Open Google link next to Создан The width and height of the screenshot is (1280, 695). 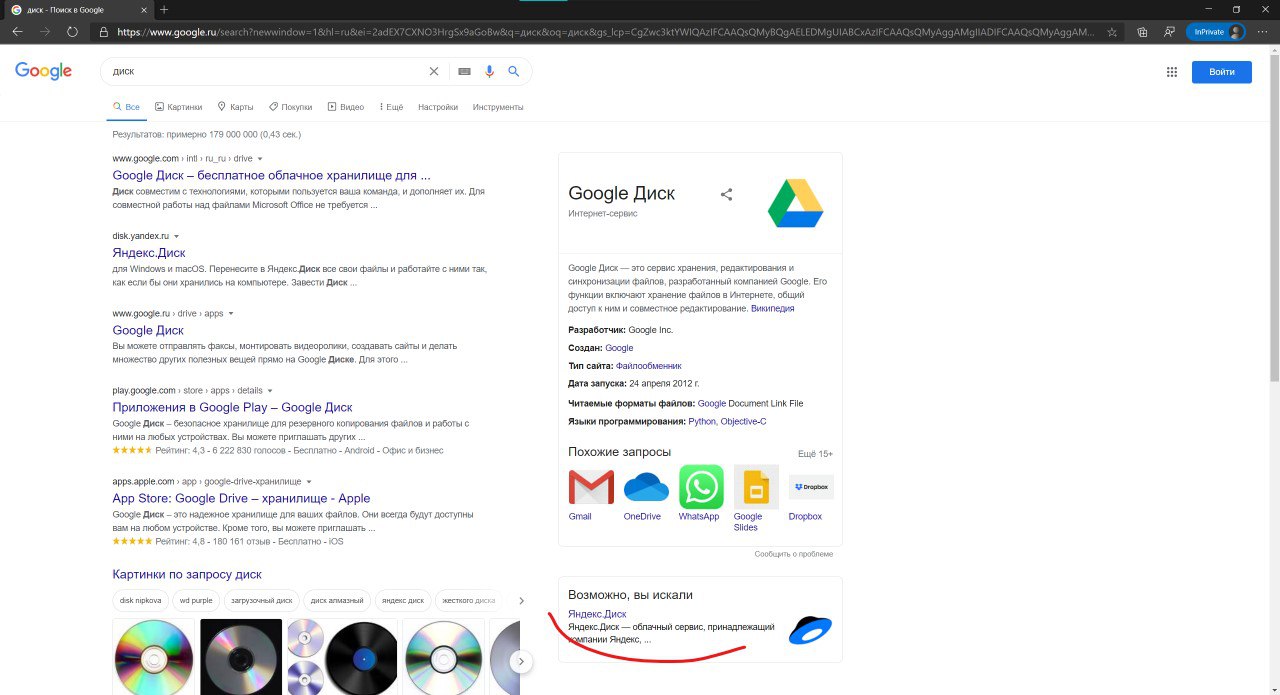(x=619, y=348)
